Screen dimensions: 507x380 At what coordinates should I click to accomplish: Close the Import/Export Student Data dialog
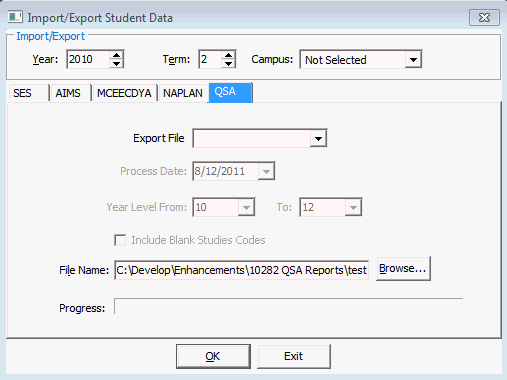click(484, 17)
